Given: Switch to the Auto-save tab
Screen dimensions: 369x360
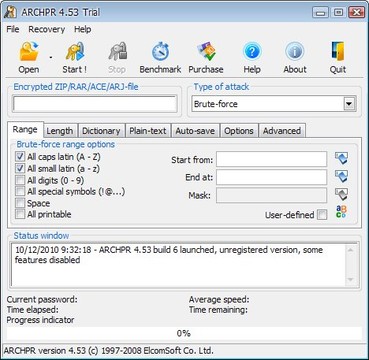Looking at the screenshot, I should [195, 131].
